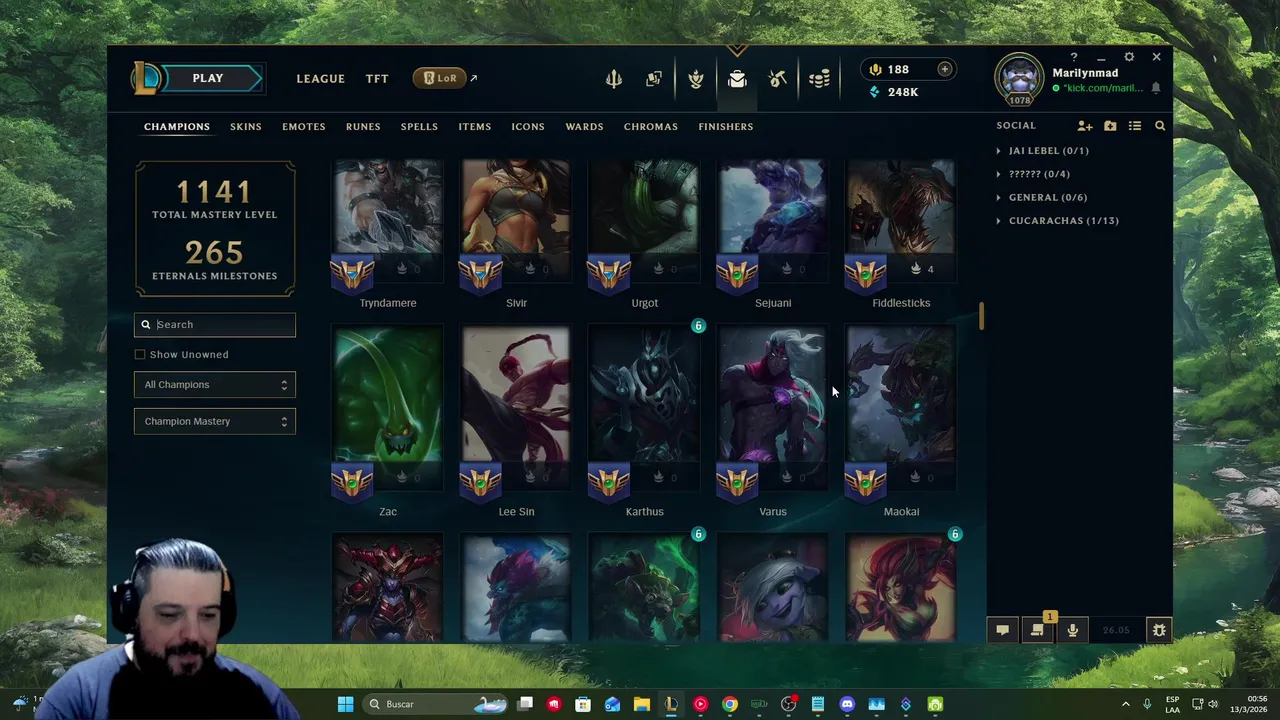Switch to the Icons tab
Screen dimensions: 1280x720
point(528,127)
